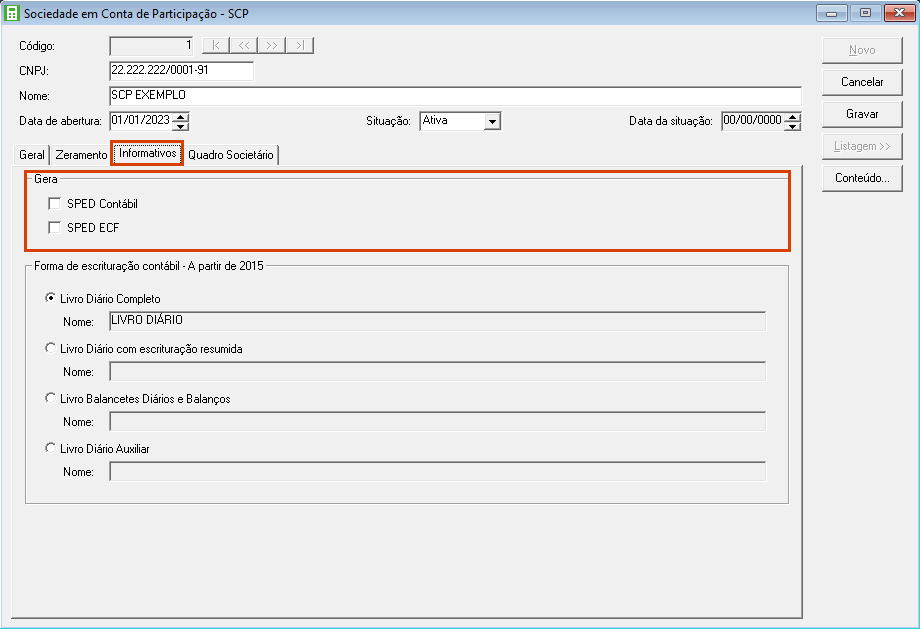The image size is (920, 629).
Task: Click the SCP window title icon
Action: 12,13
